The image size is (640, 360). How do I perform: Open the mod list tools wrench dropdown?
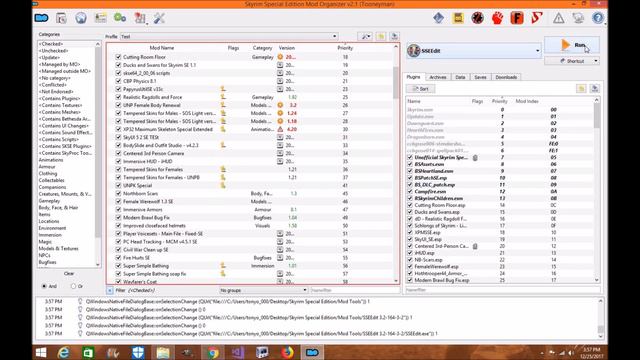coord(365,36)
